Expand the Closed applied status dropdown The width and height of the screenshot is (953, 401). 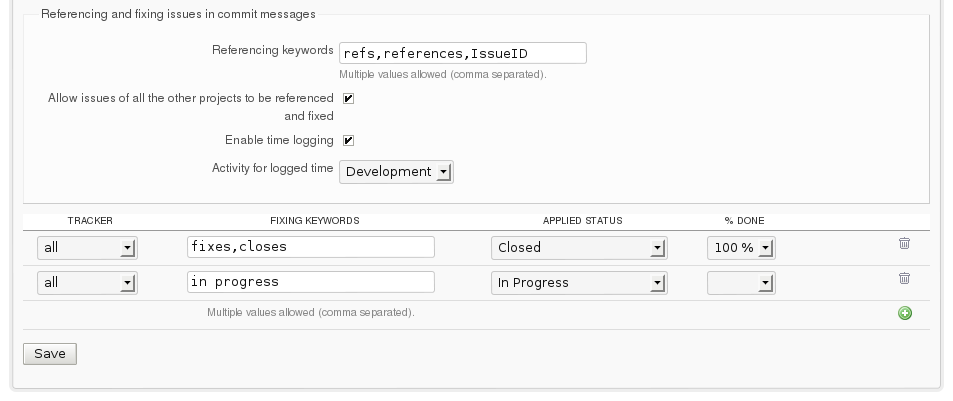[579, 248]
